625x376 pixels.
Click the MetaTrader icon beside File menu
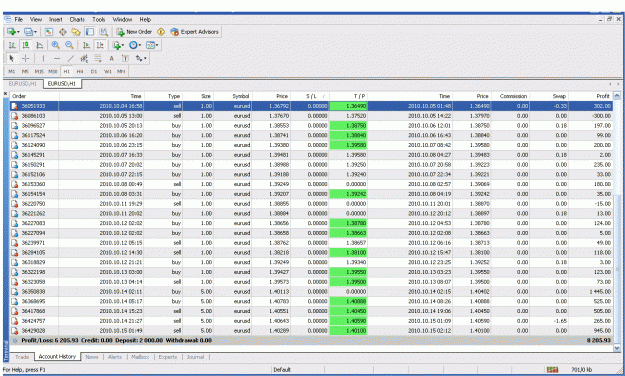8,19
